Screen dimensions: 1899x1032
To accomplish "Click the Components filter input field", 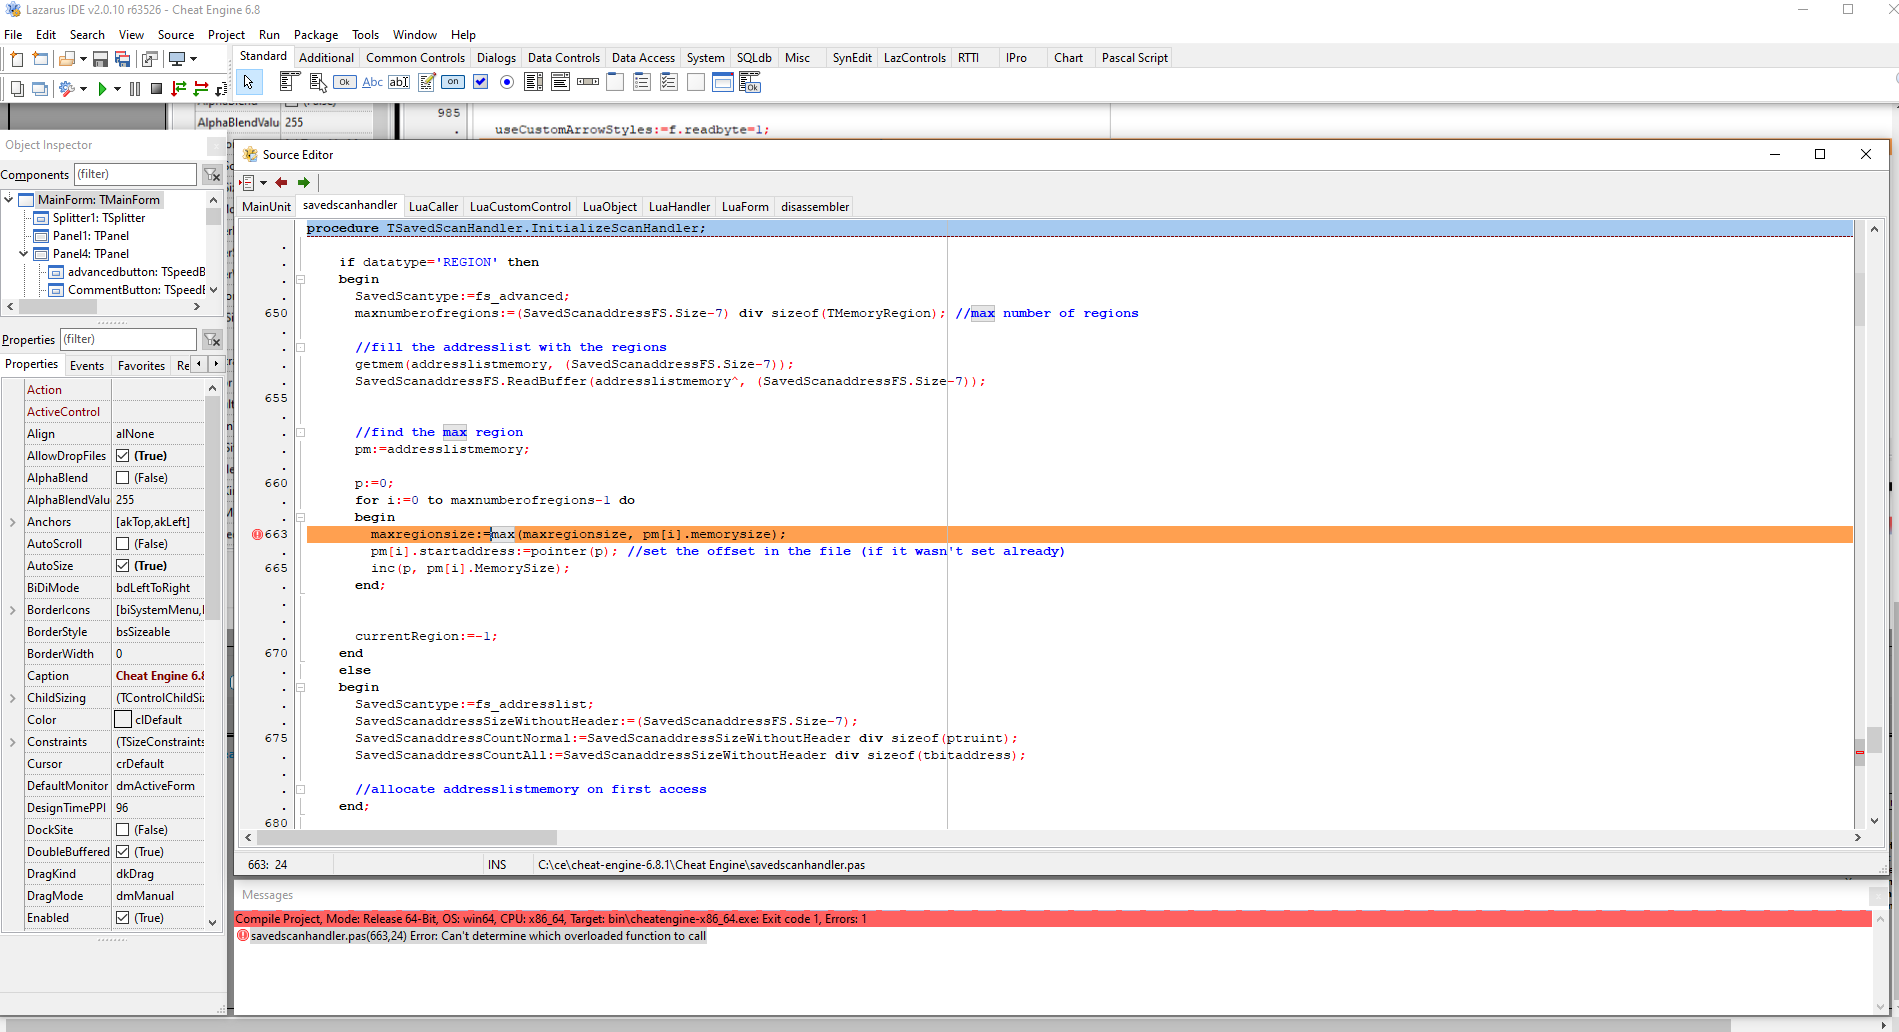I will 135,174.
